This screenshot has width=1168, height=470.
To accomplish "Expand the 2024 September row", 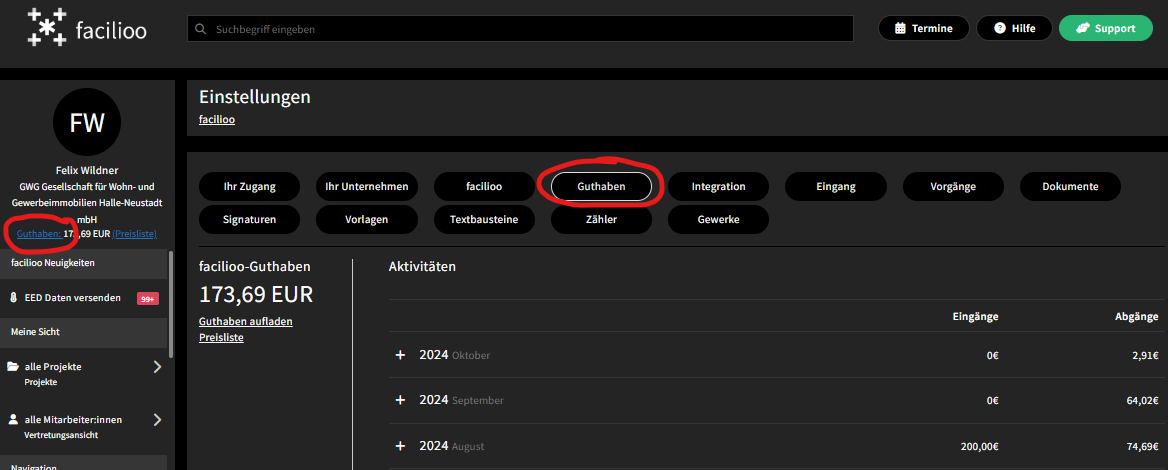I will [400, 400].
